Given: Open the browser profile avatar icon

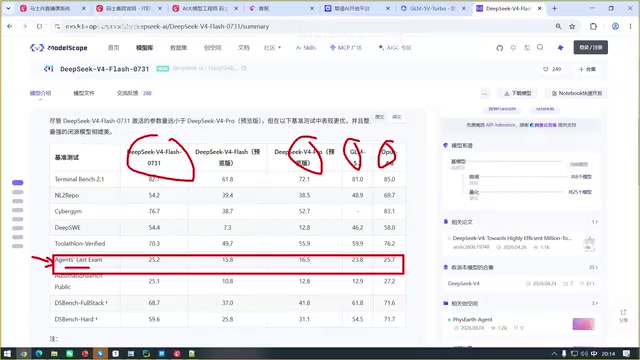Looking at the screenshot, I should (615, 26).
